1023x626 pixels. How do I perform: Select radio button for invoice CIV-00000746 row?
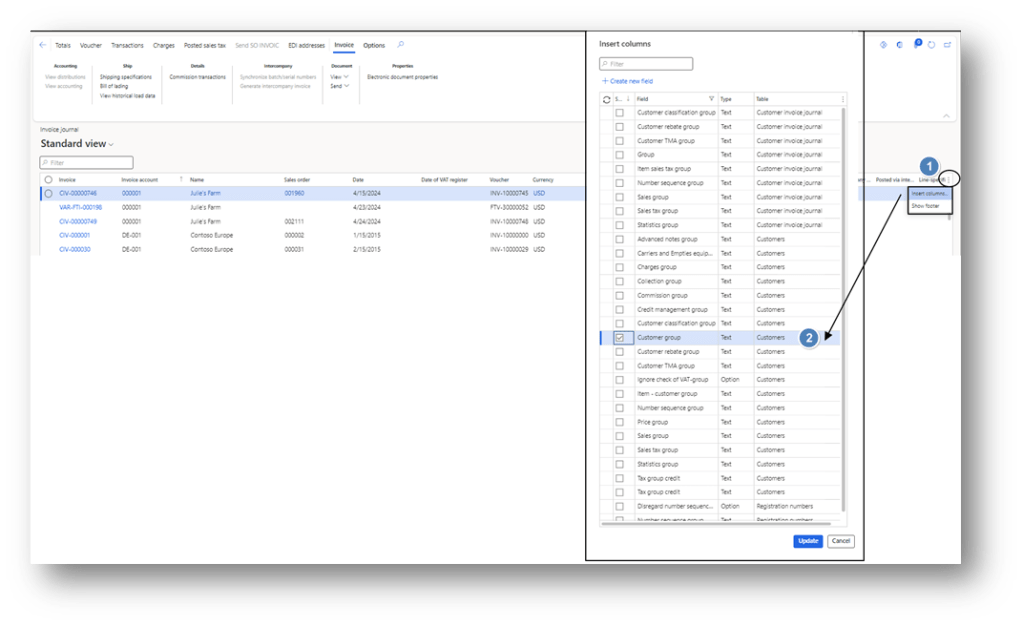(48, 193)
